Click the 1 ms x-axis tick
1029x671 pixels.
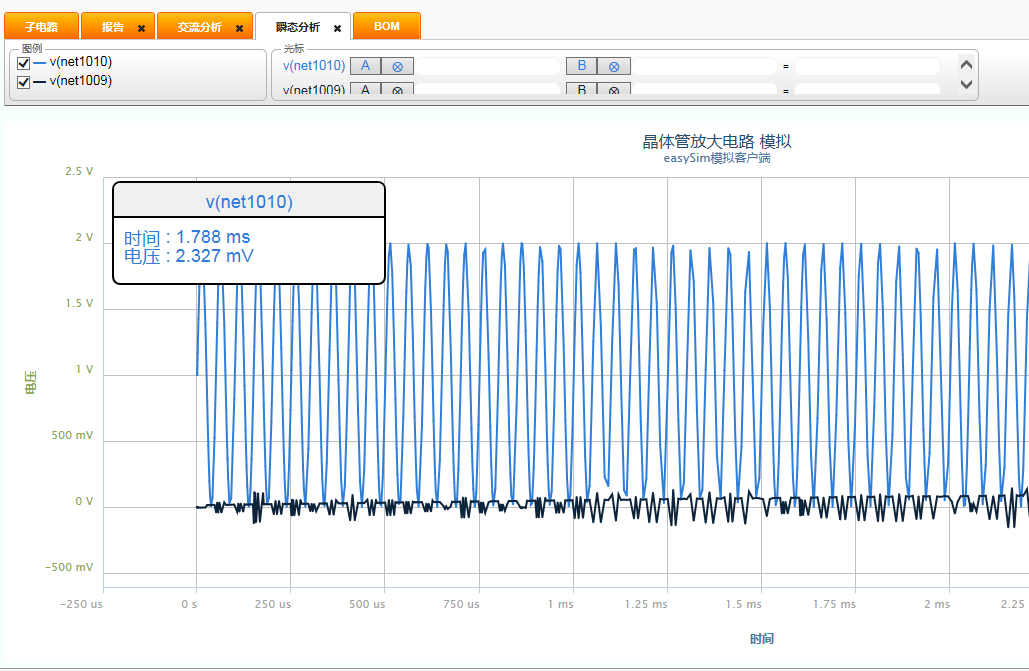(x=560, y=604)
